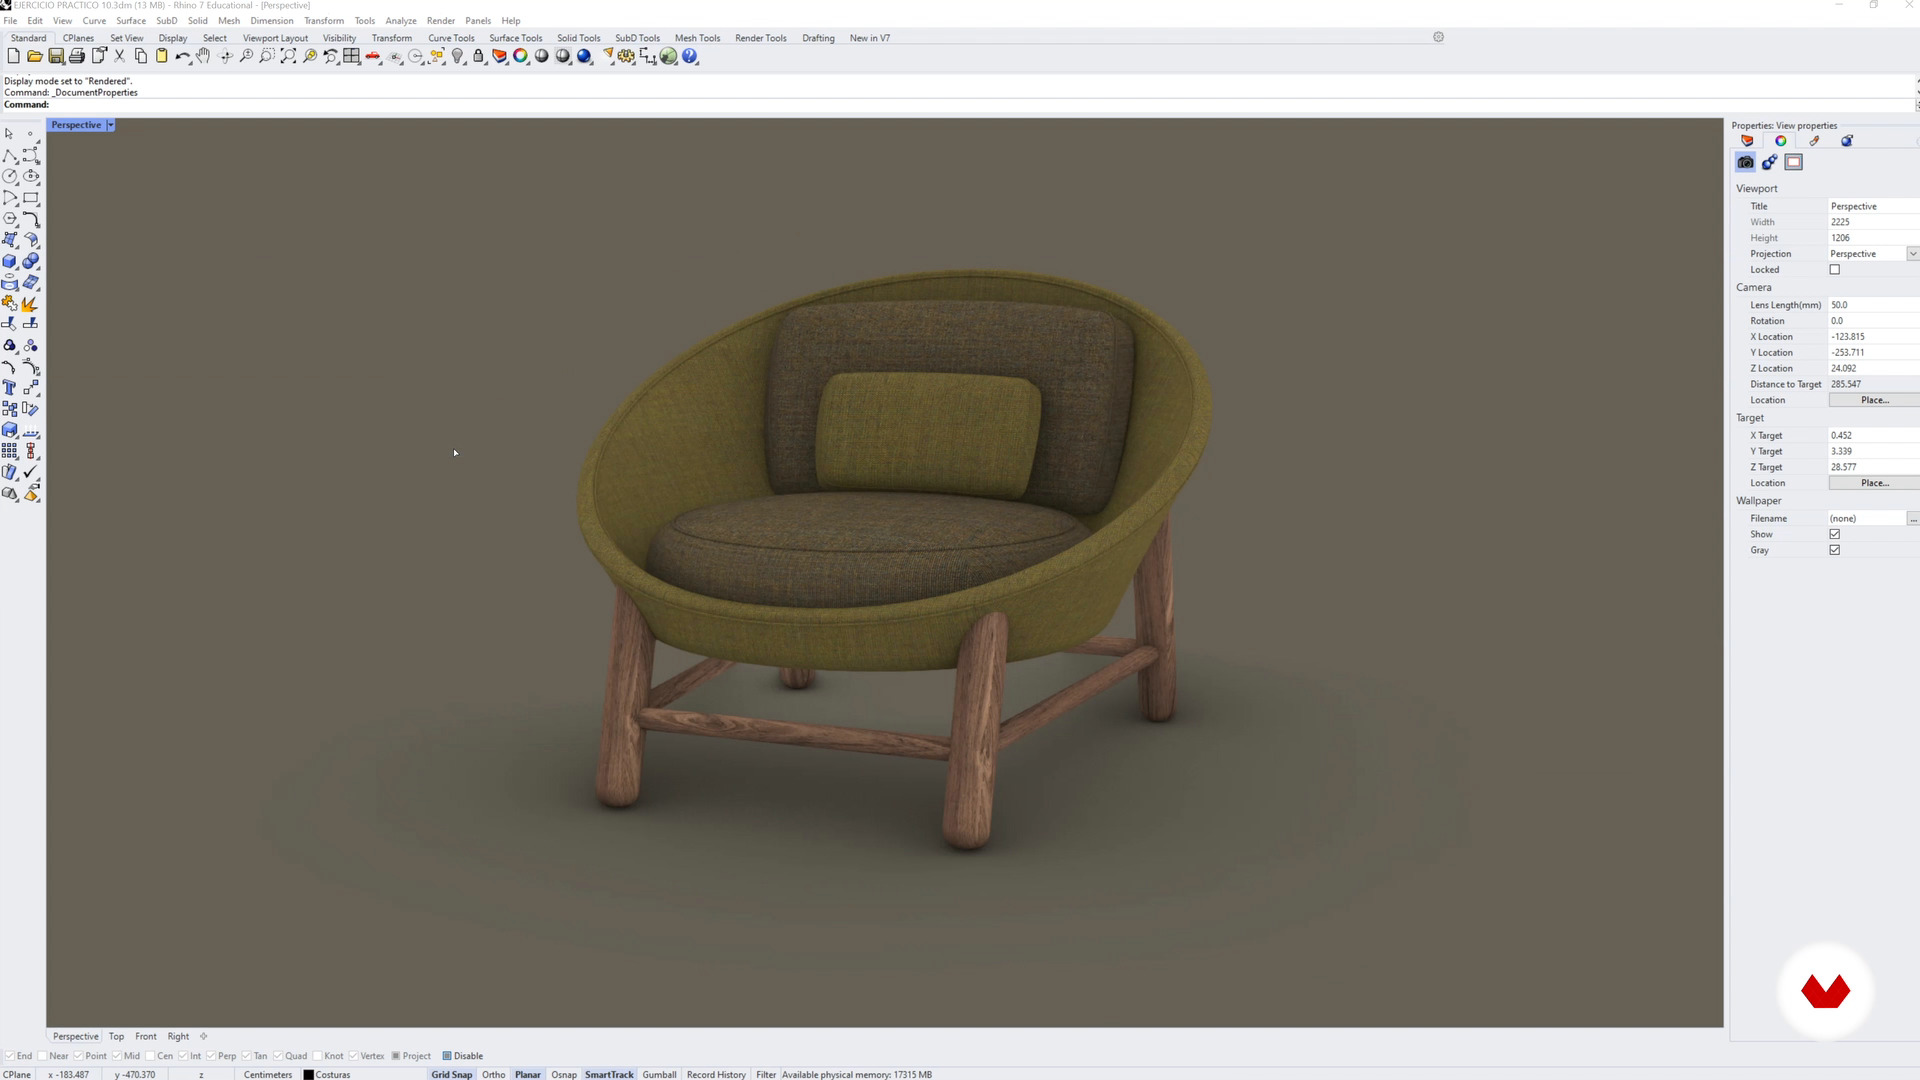
Task: Open the File menu
Action: tap(10, 21)
